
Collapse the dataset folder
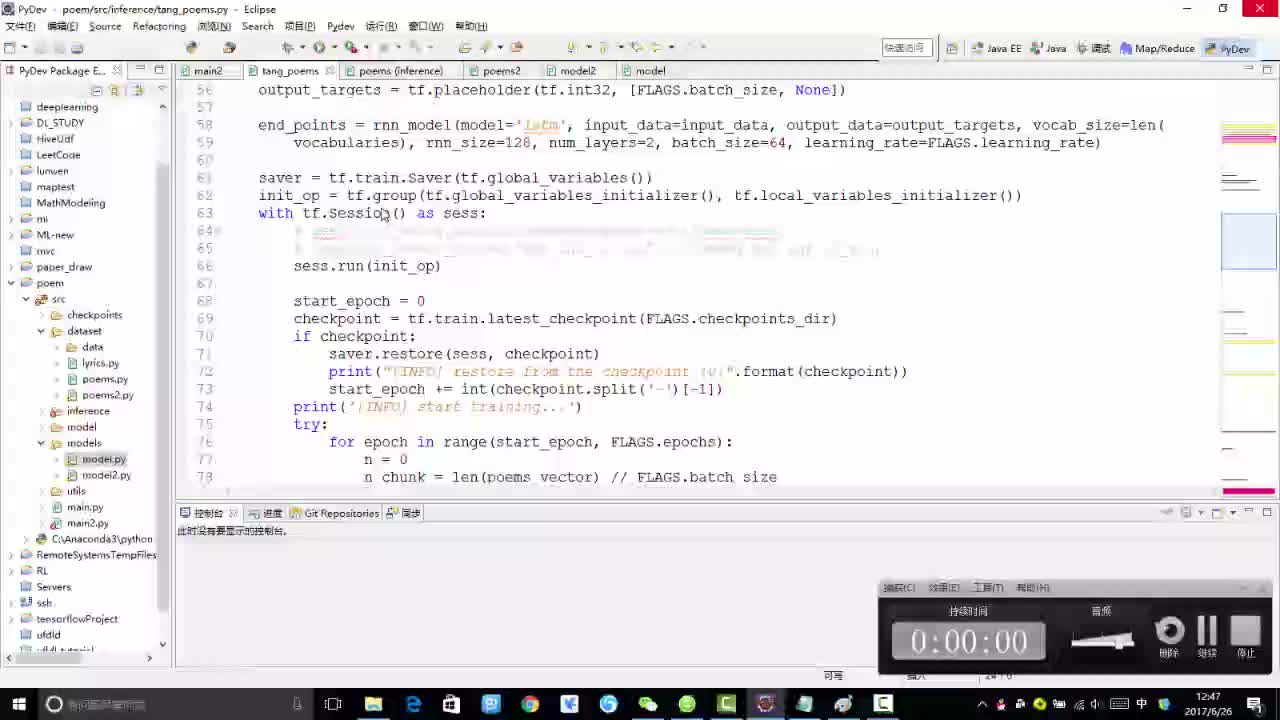tap(41, 331)
